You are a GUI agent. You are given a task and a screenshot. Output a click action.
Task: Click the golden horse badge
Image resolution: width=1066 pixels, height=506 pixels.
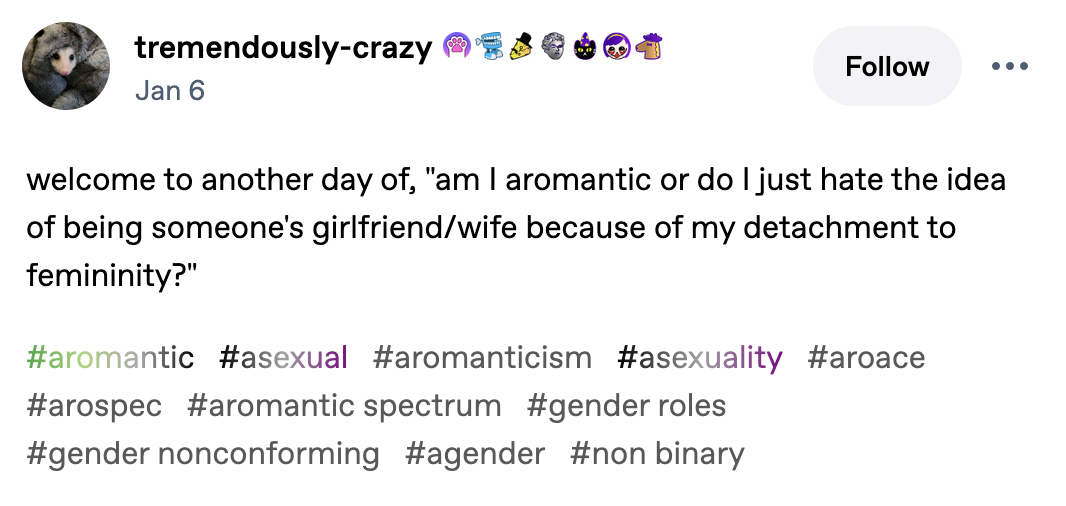649,46
